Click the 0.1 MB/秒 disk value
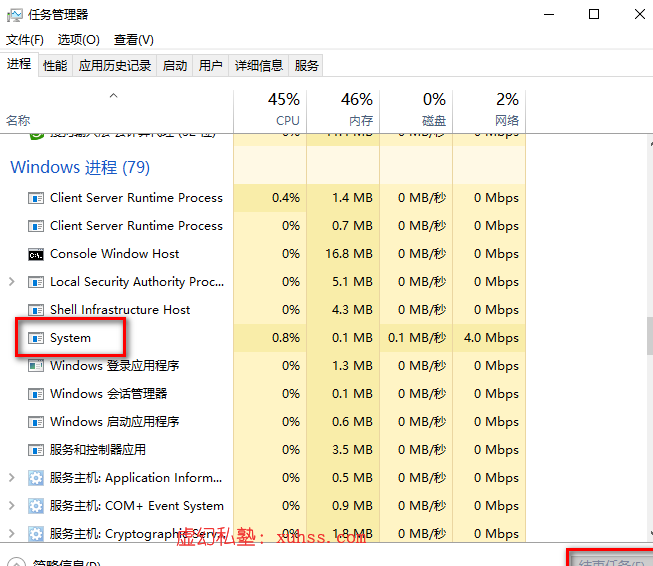 pyautogui.click(x=417, y=338)
